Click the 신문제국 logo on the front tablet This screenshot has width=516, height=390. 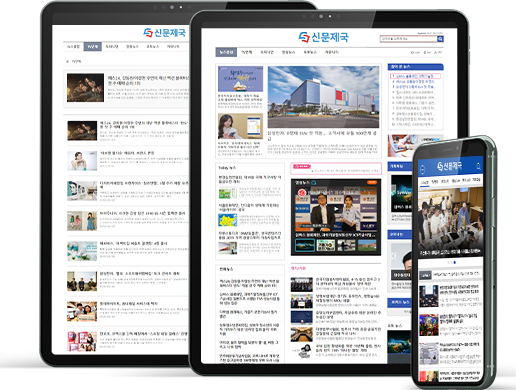click(x=323, y=37)
